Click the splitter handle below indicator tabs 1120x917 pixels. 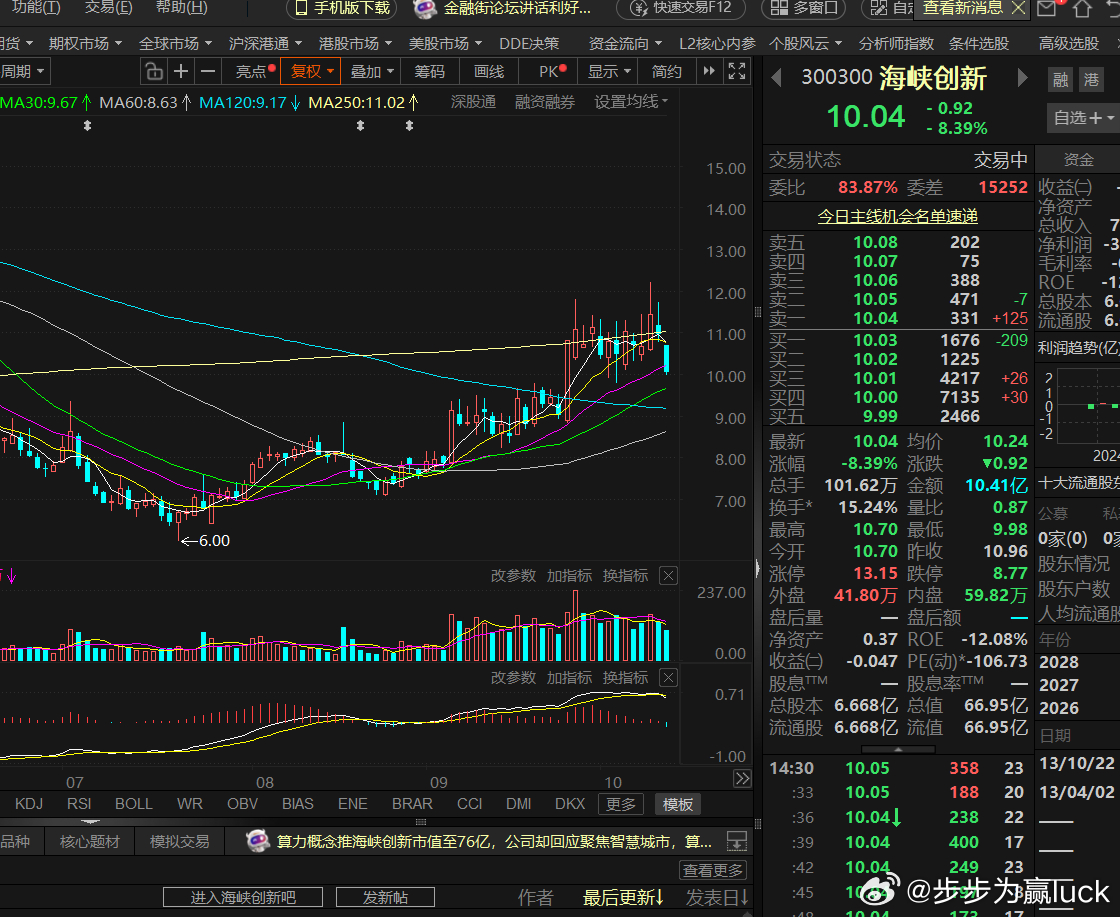pyautogui.click(x=421, y=822)
